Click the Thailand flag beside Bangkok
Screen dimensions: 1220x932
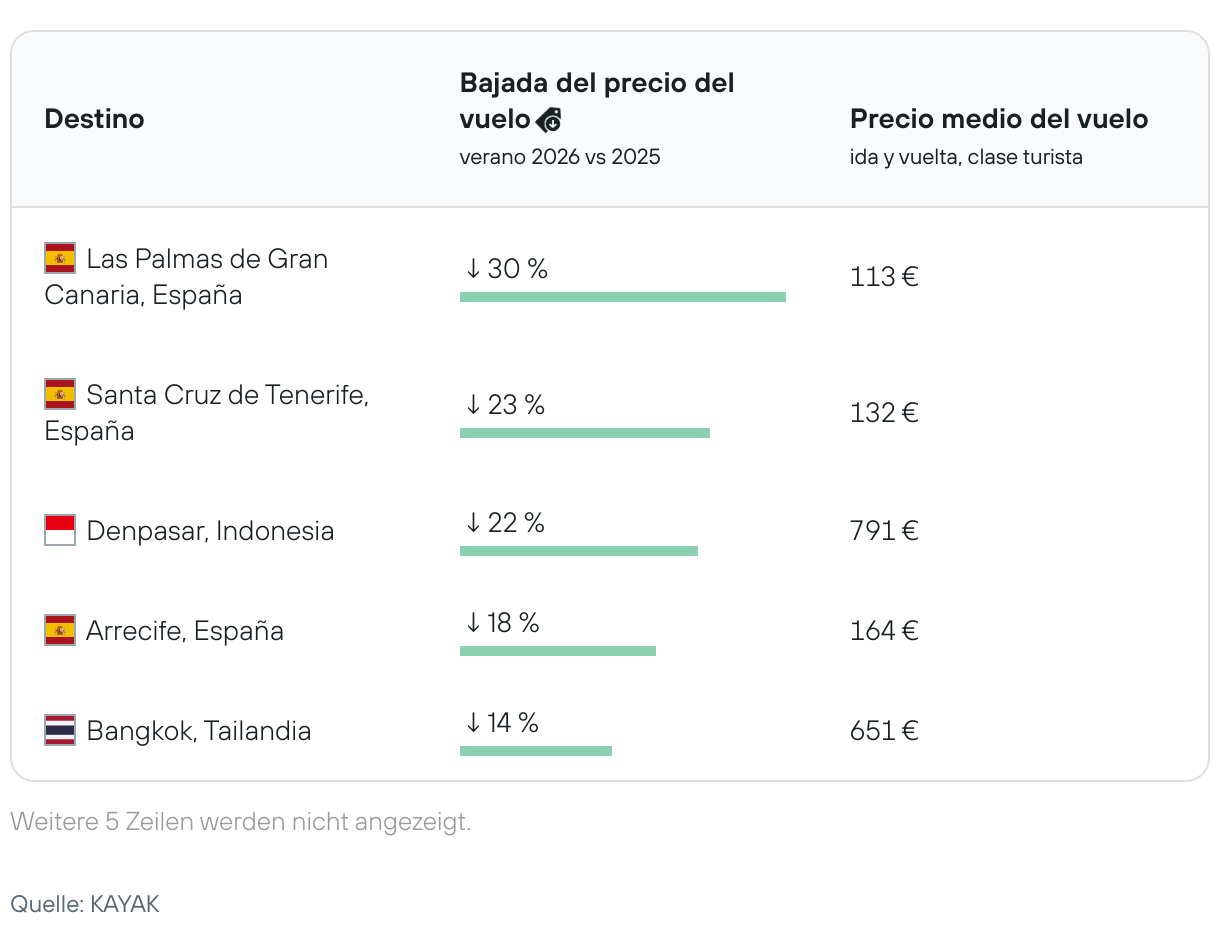60,730
